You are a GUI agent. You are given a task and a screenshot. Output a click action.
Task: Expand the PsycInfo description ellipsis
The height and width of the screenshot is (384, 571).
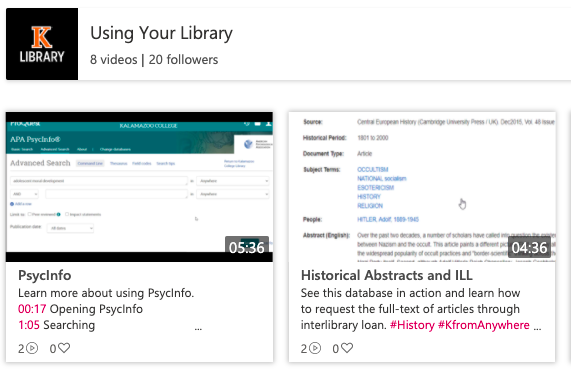pyautogui.click(x=198, y=328)
